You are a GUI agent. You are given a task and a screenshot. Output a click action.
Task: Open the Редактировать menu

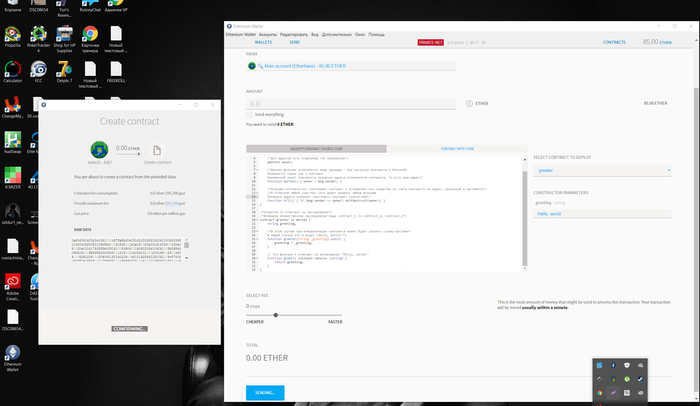pyautogui.click(x=294, y=34)
